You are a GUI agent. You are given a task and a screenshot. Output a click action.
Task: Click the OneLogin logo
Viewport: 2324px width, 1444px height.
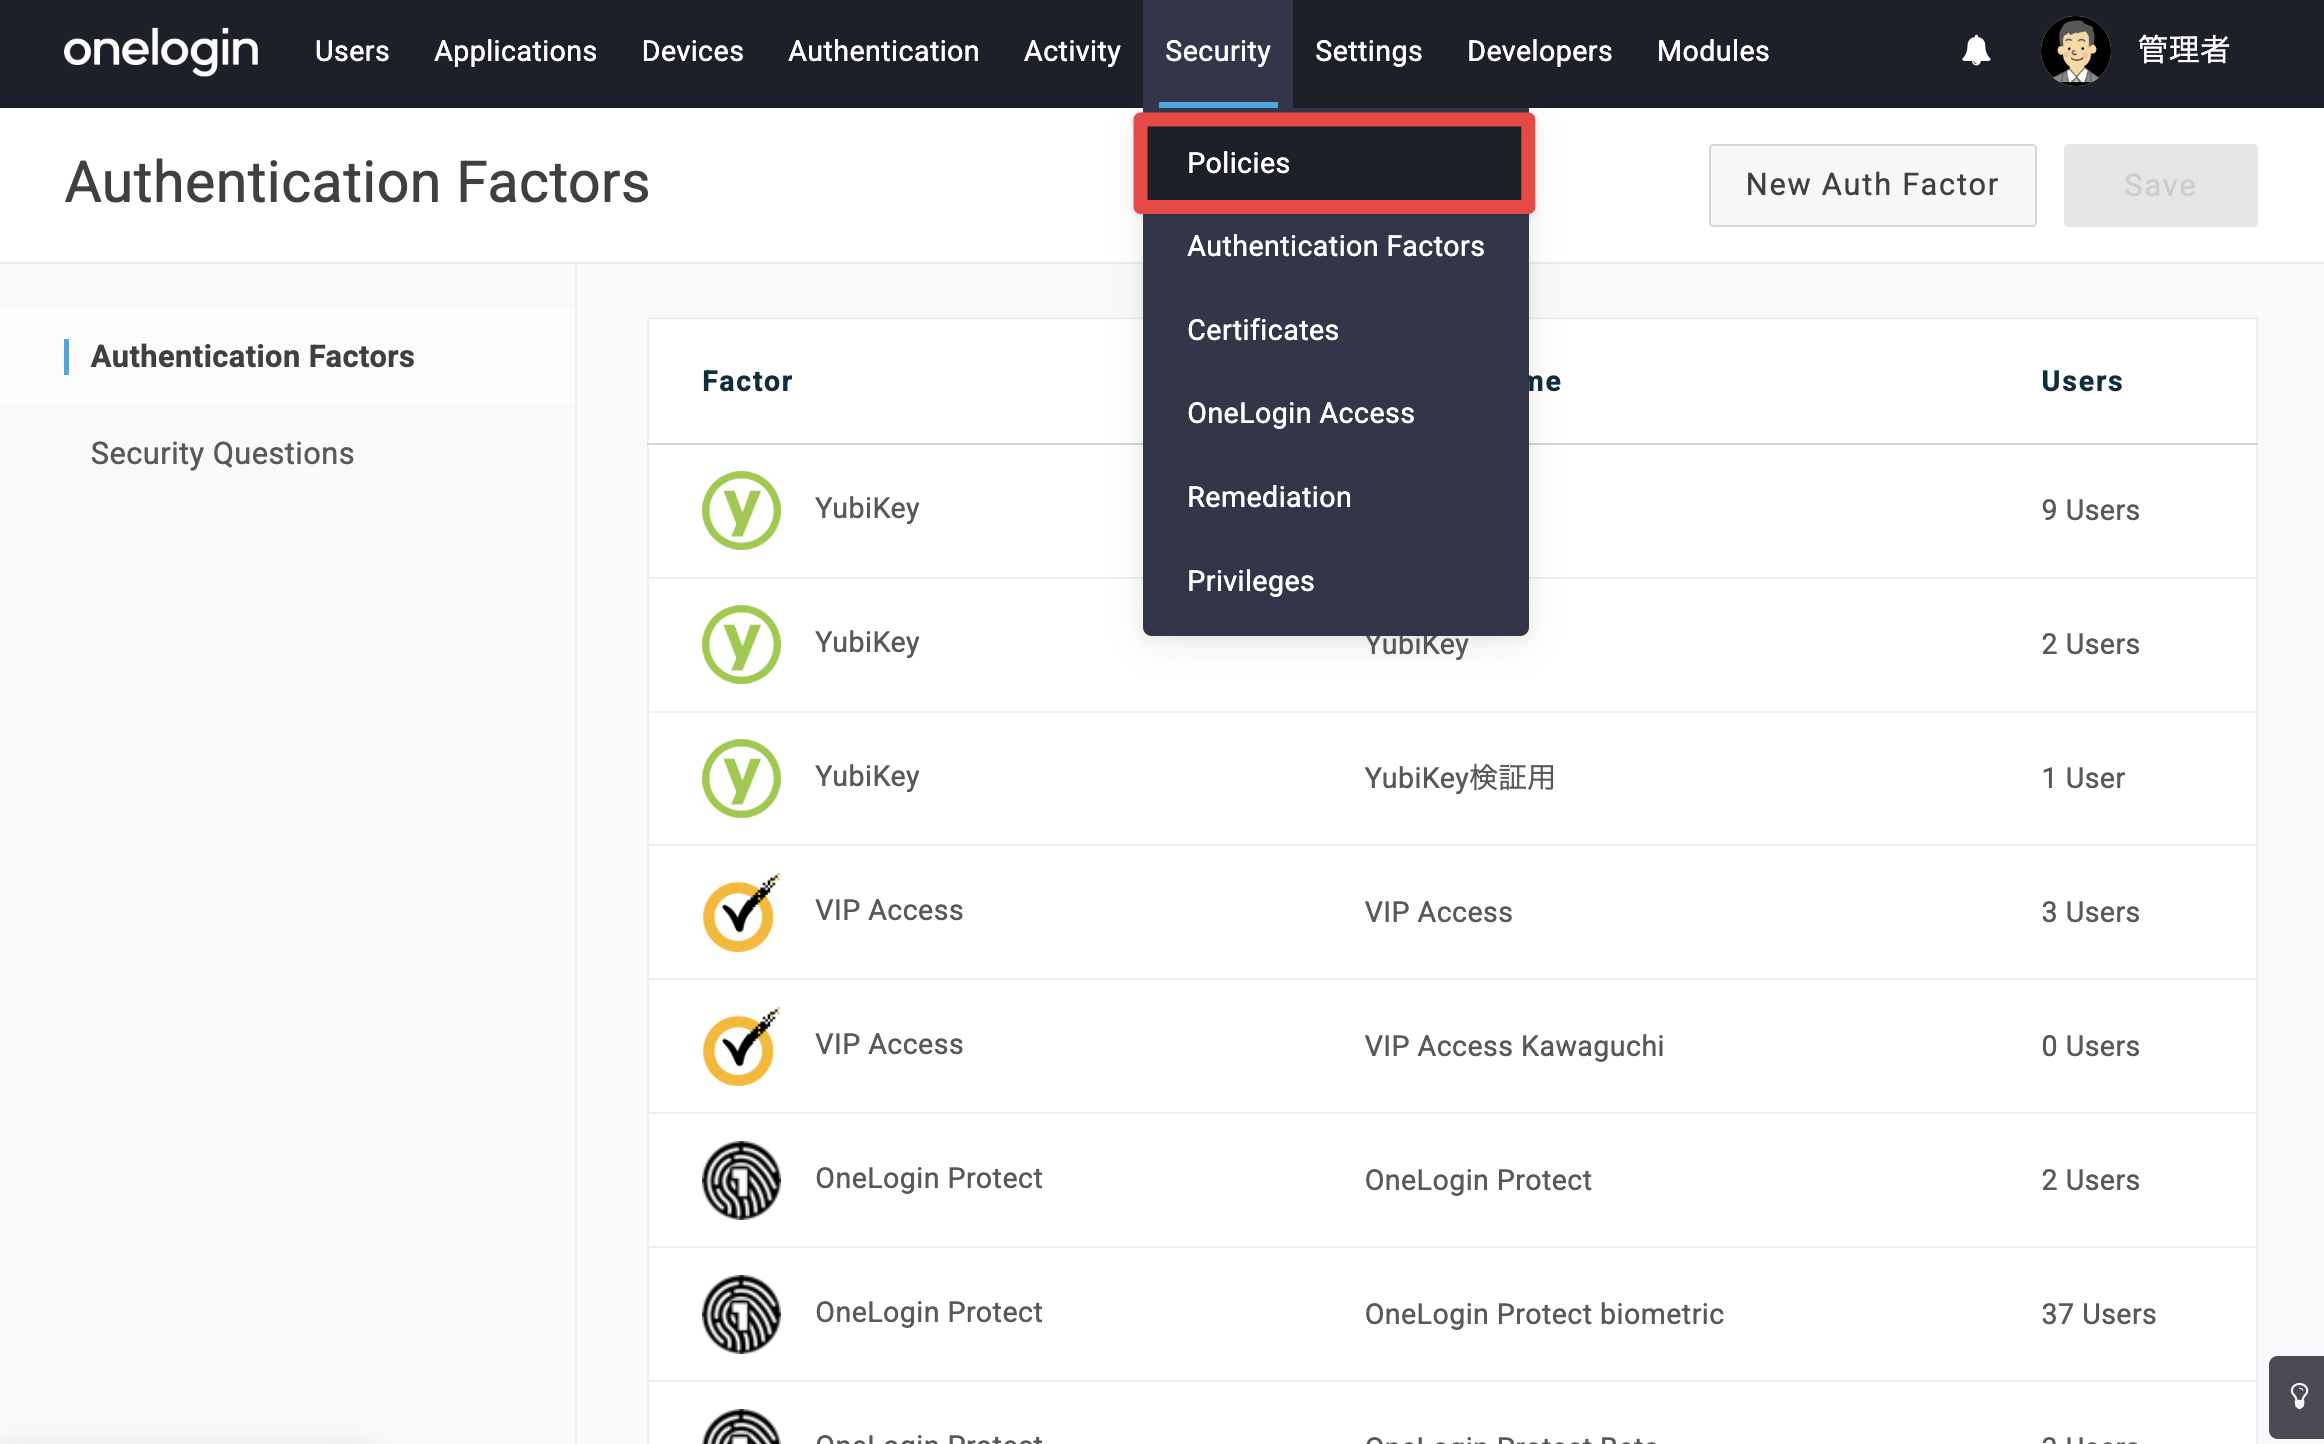[161, 50]
